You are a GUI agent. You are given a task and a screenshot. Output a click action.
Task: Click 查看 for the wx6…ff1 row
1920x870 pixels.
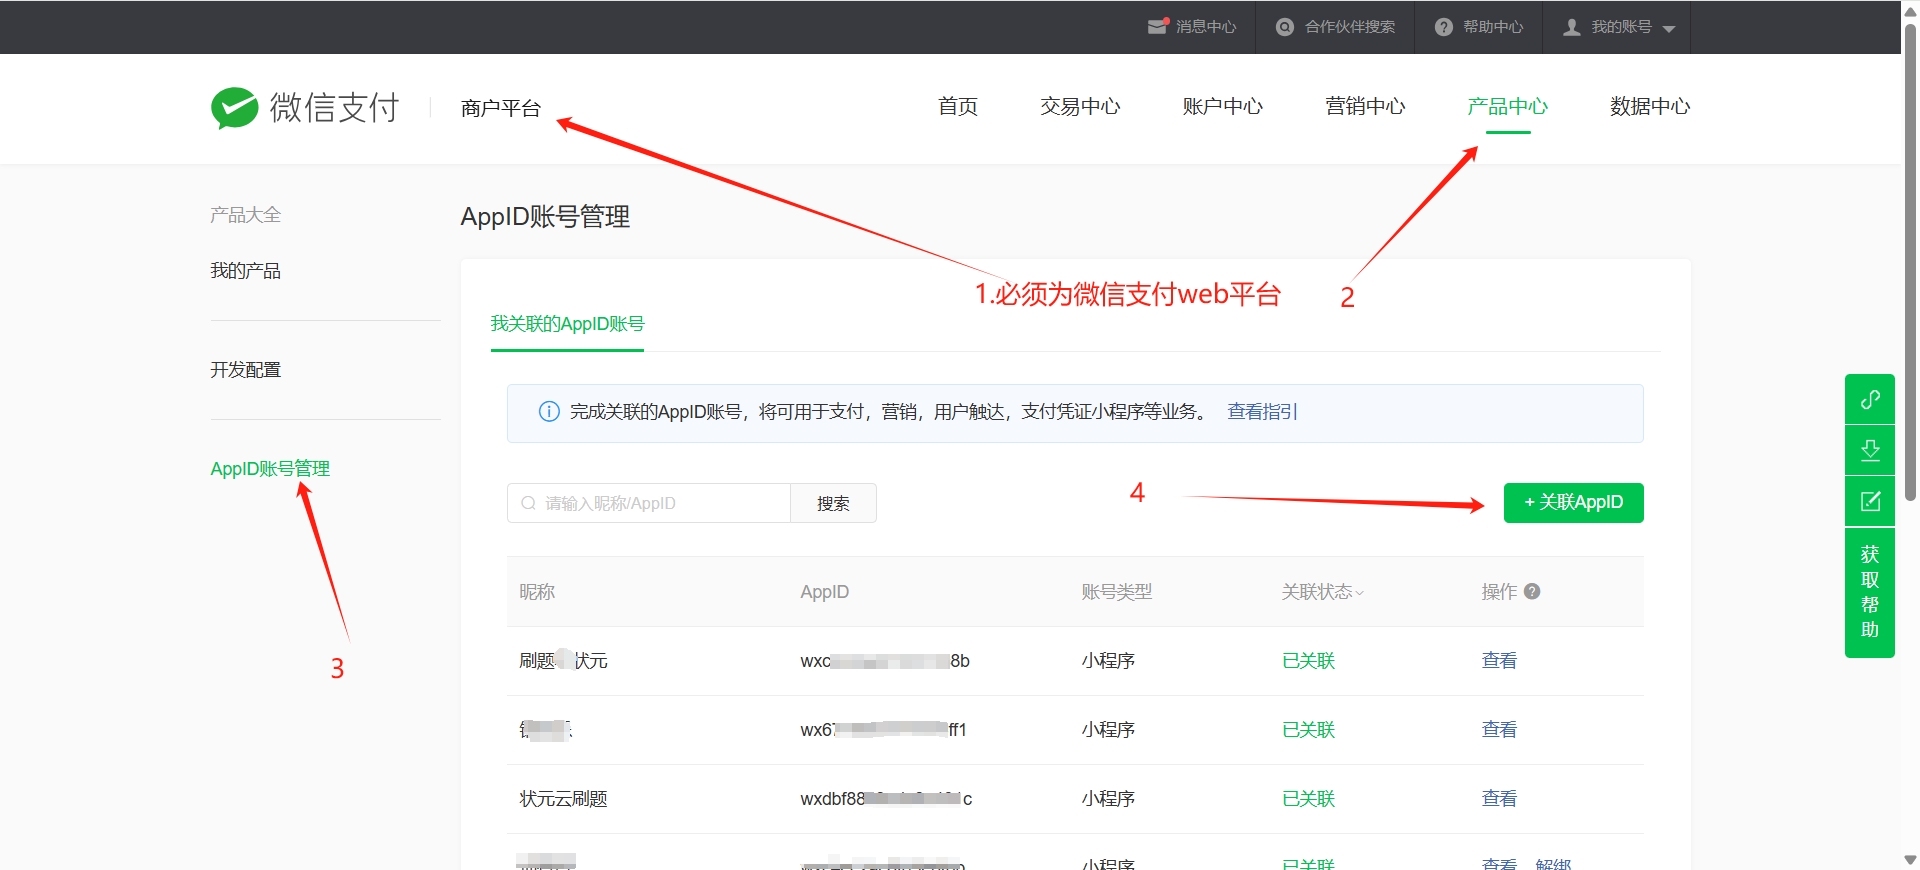click(x=1499, y=730)
